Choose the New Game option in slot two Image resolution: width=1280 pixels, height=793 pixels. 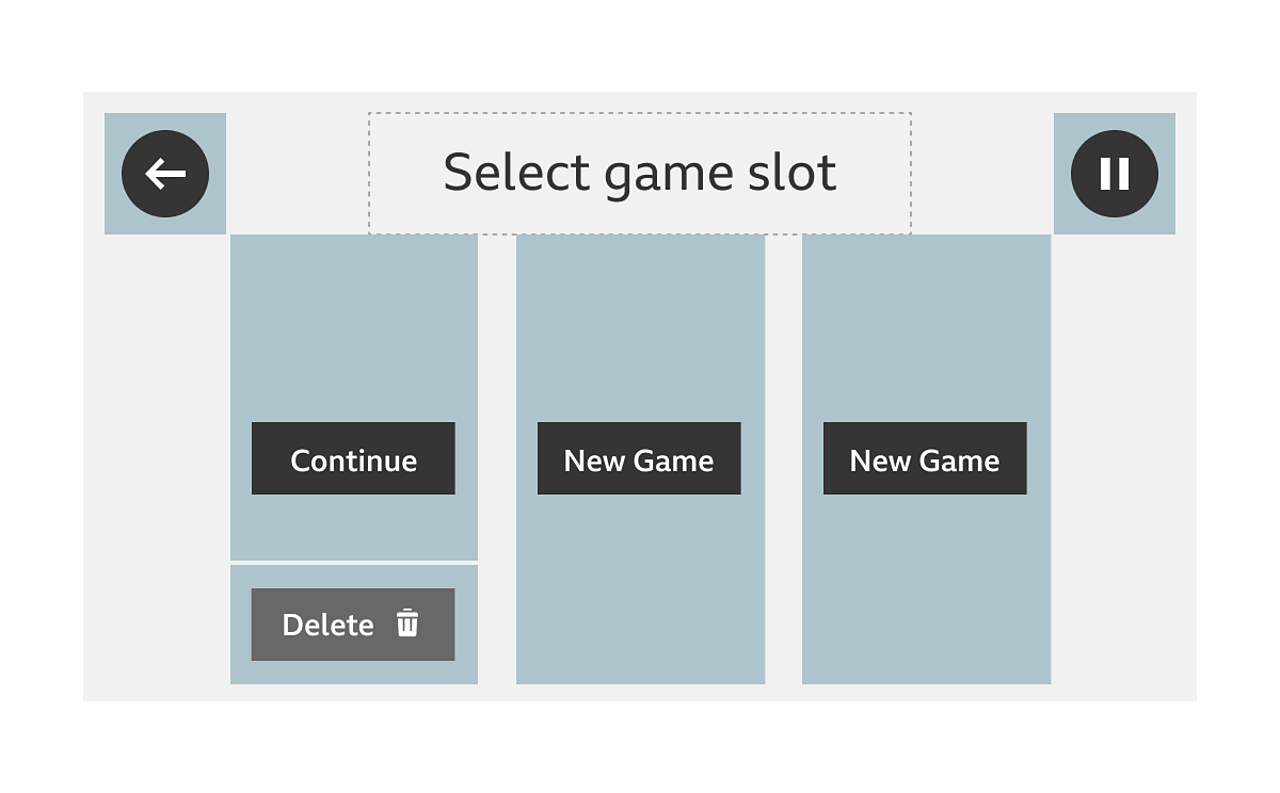[x=639, y=459]
